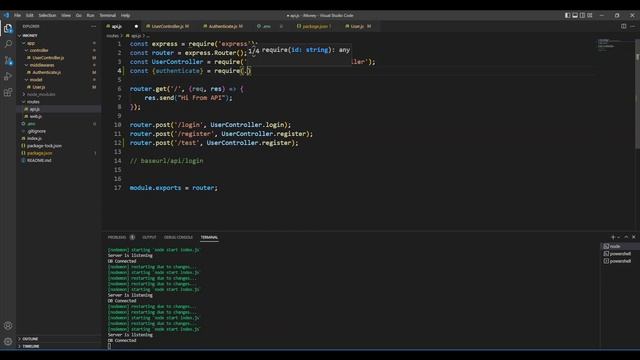
Task: Maximize the terminal panel with the caret icon
Action: coord(626,237)
